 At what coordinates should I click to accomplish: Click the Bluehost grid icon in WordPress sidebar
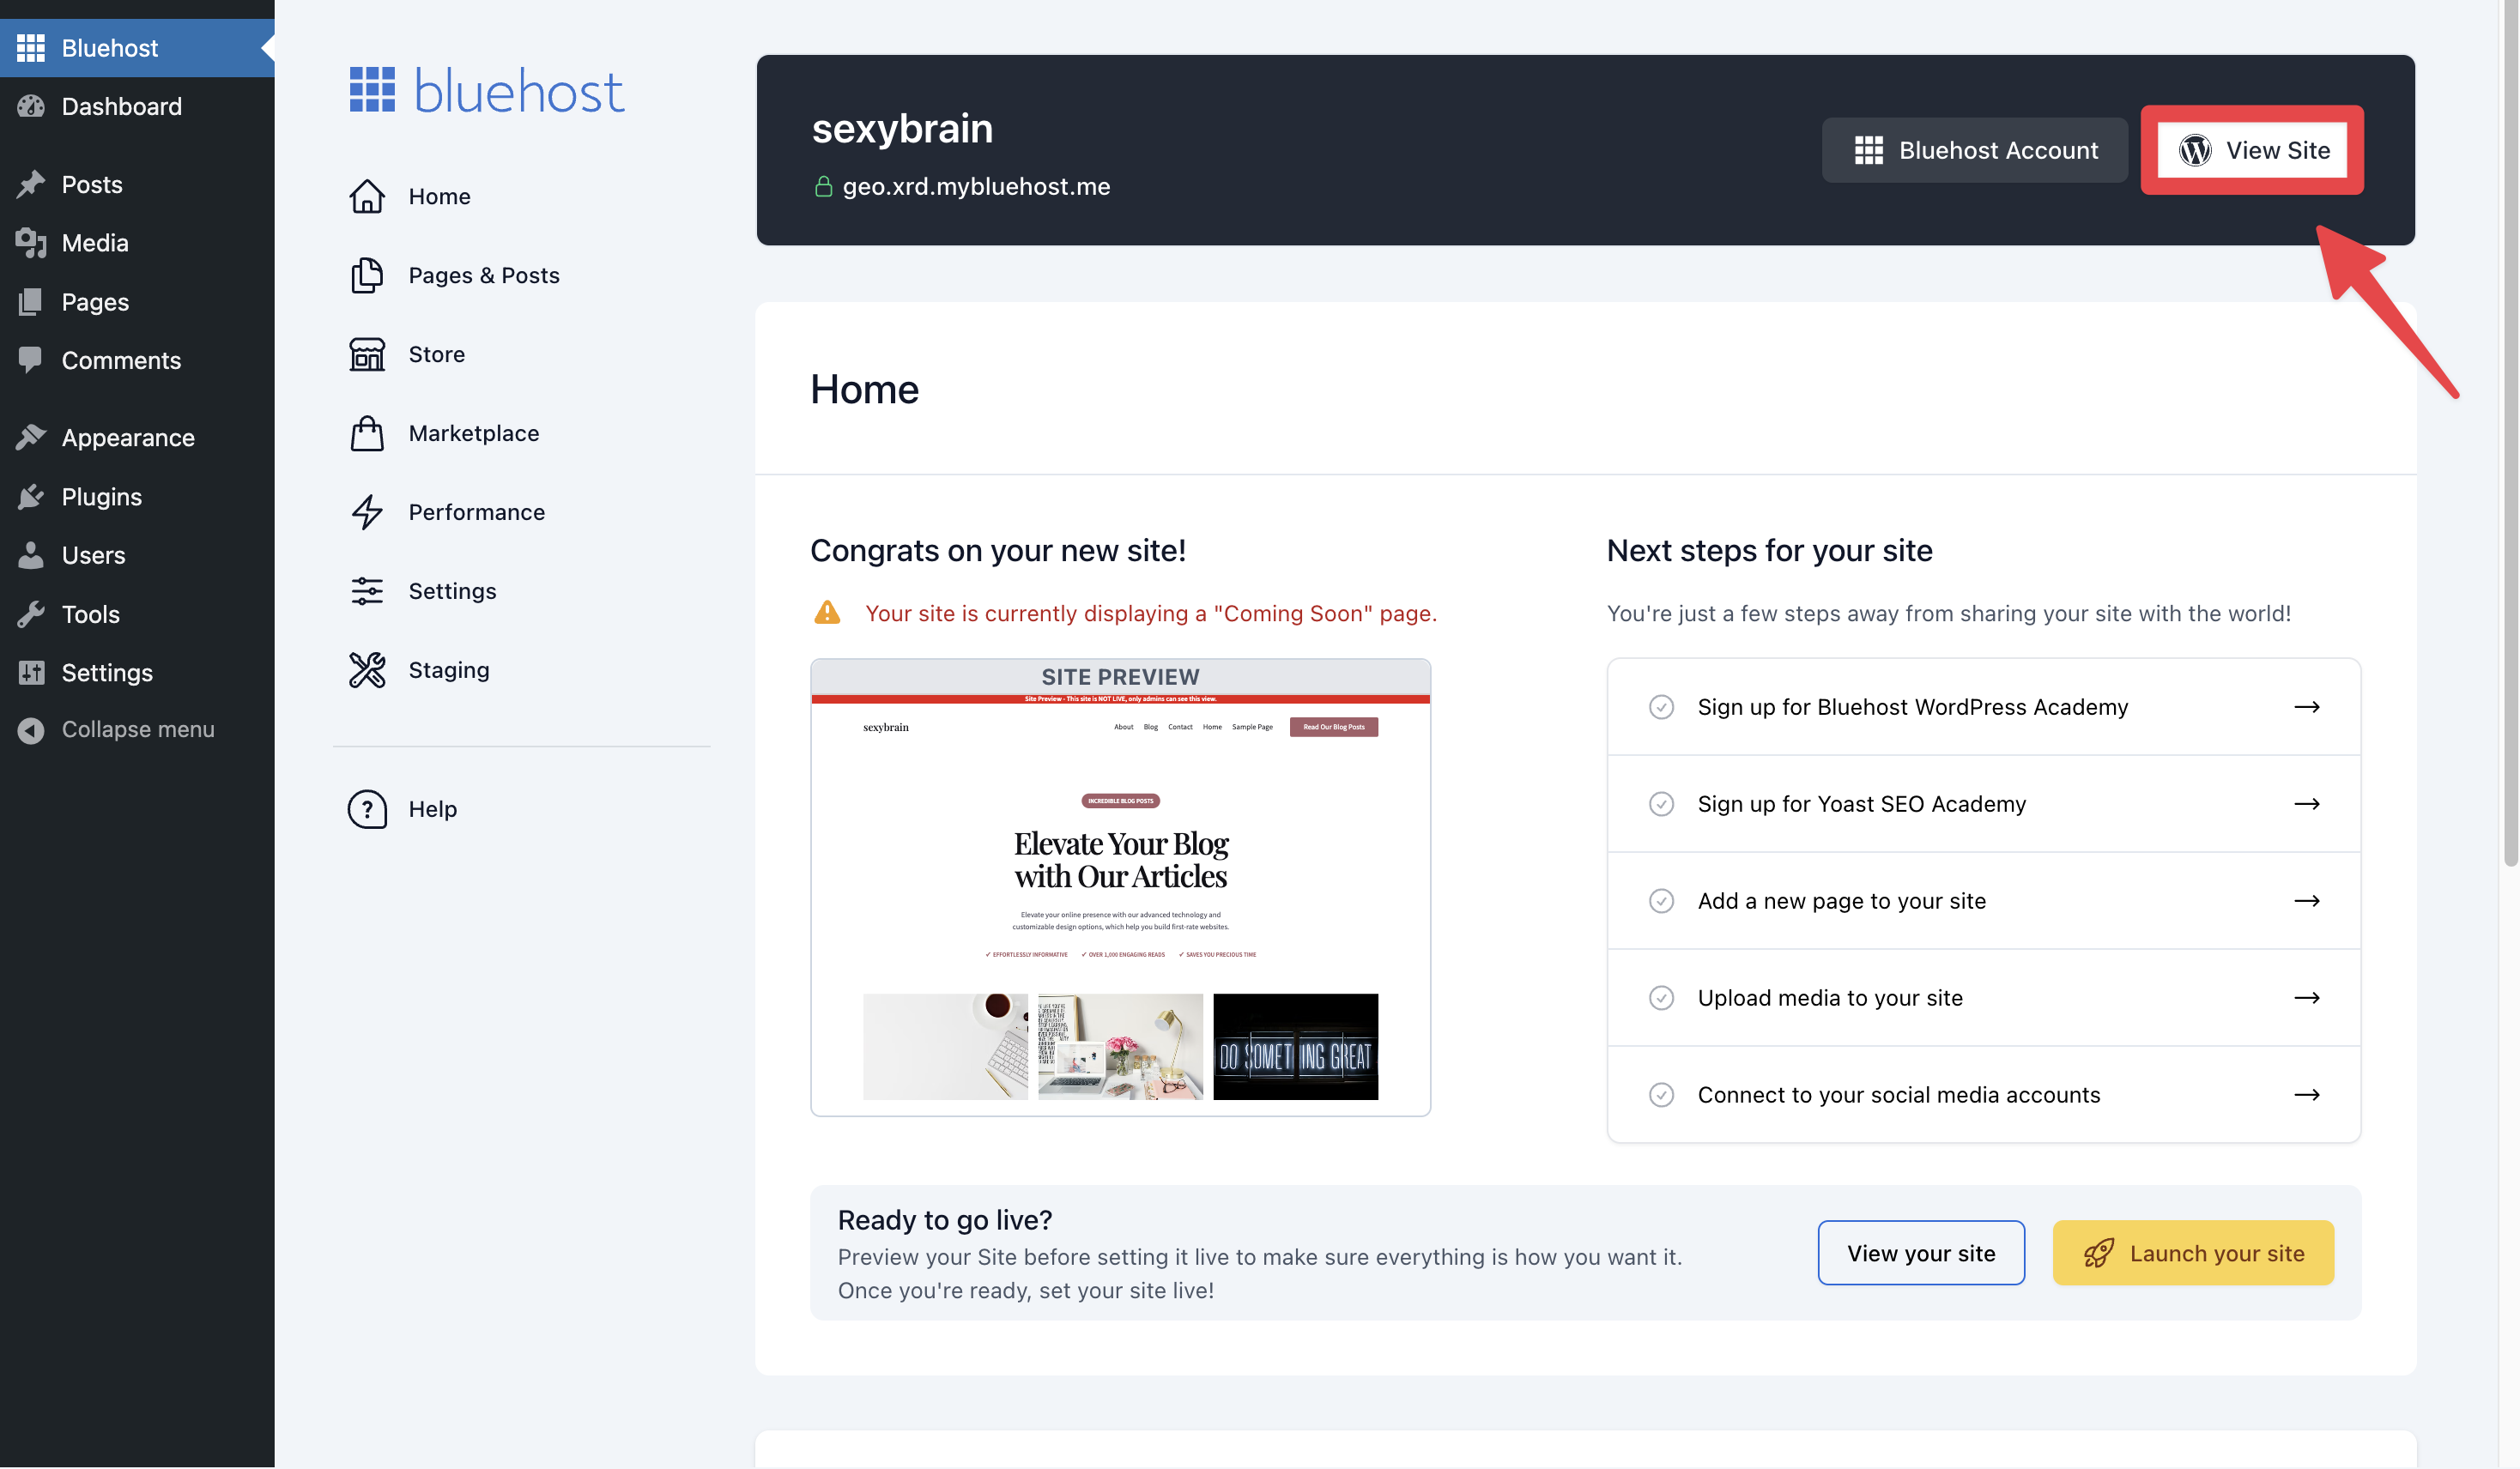pyautogui.click(x=31, y=48)
